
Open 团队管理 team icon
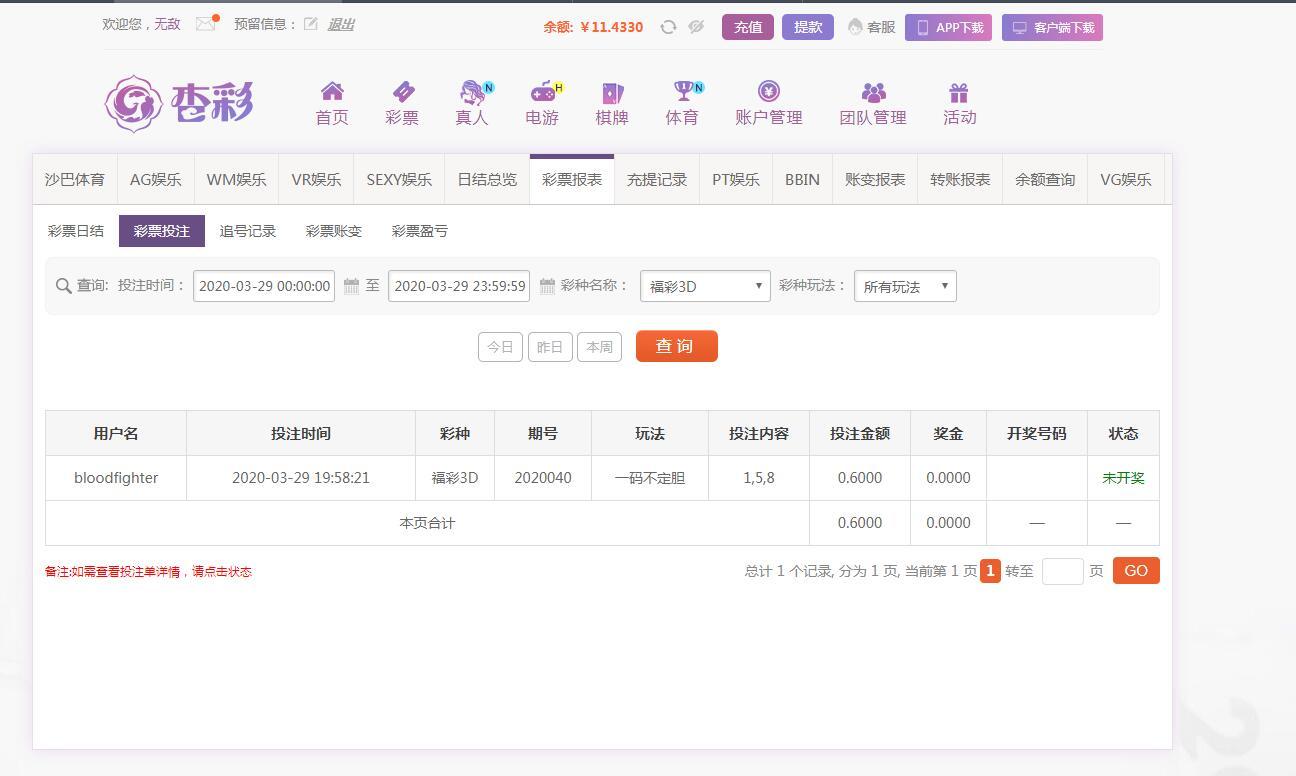tap(873, 92)
